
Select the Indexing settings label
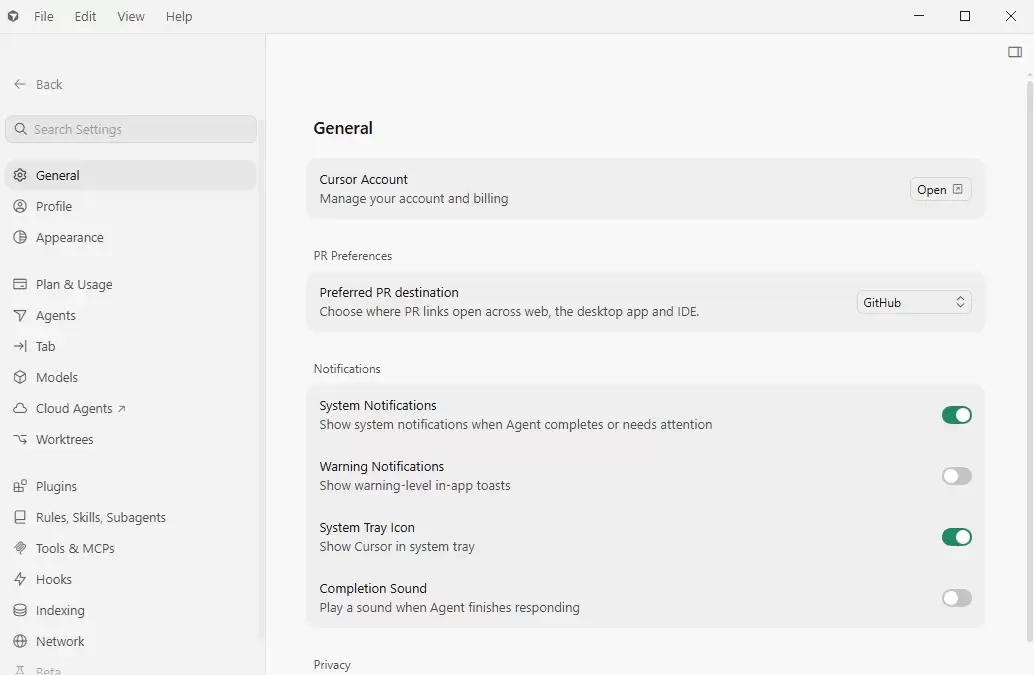[60, 610]
